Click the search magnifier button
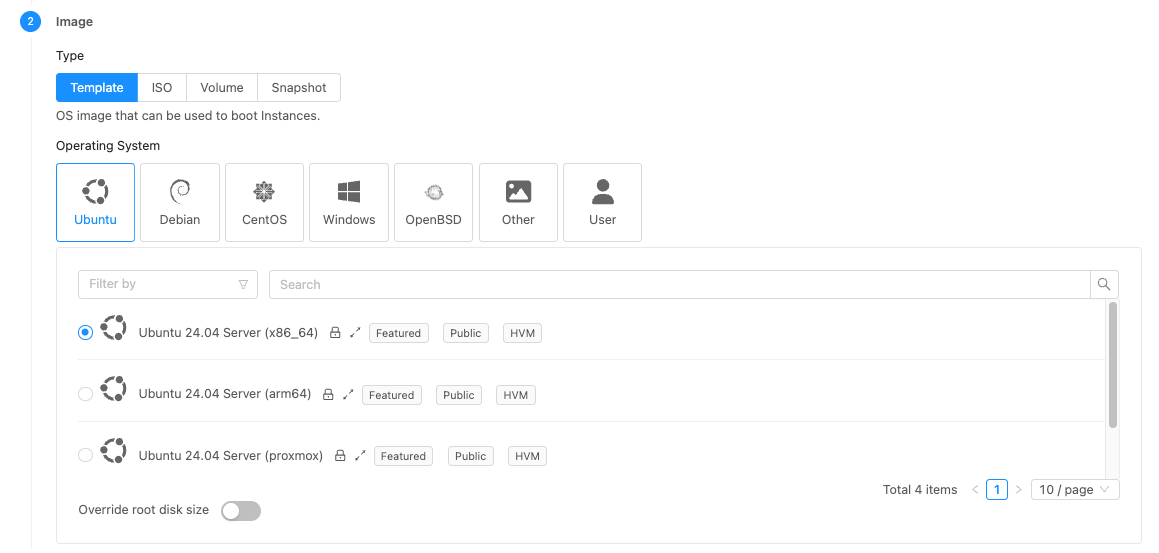 point(1104,284)
